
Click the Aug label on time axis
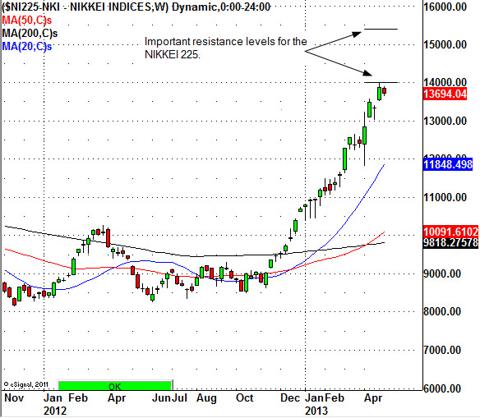point(206,398)
